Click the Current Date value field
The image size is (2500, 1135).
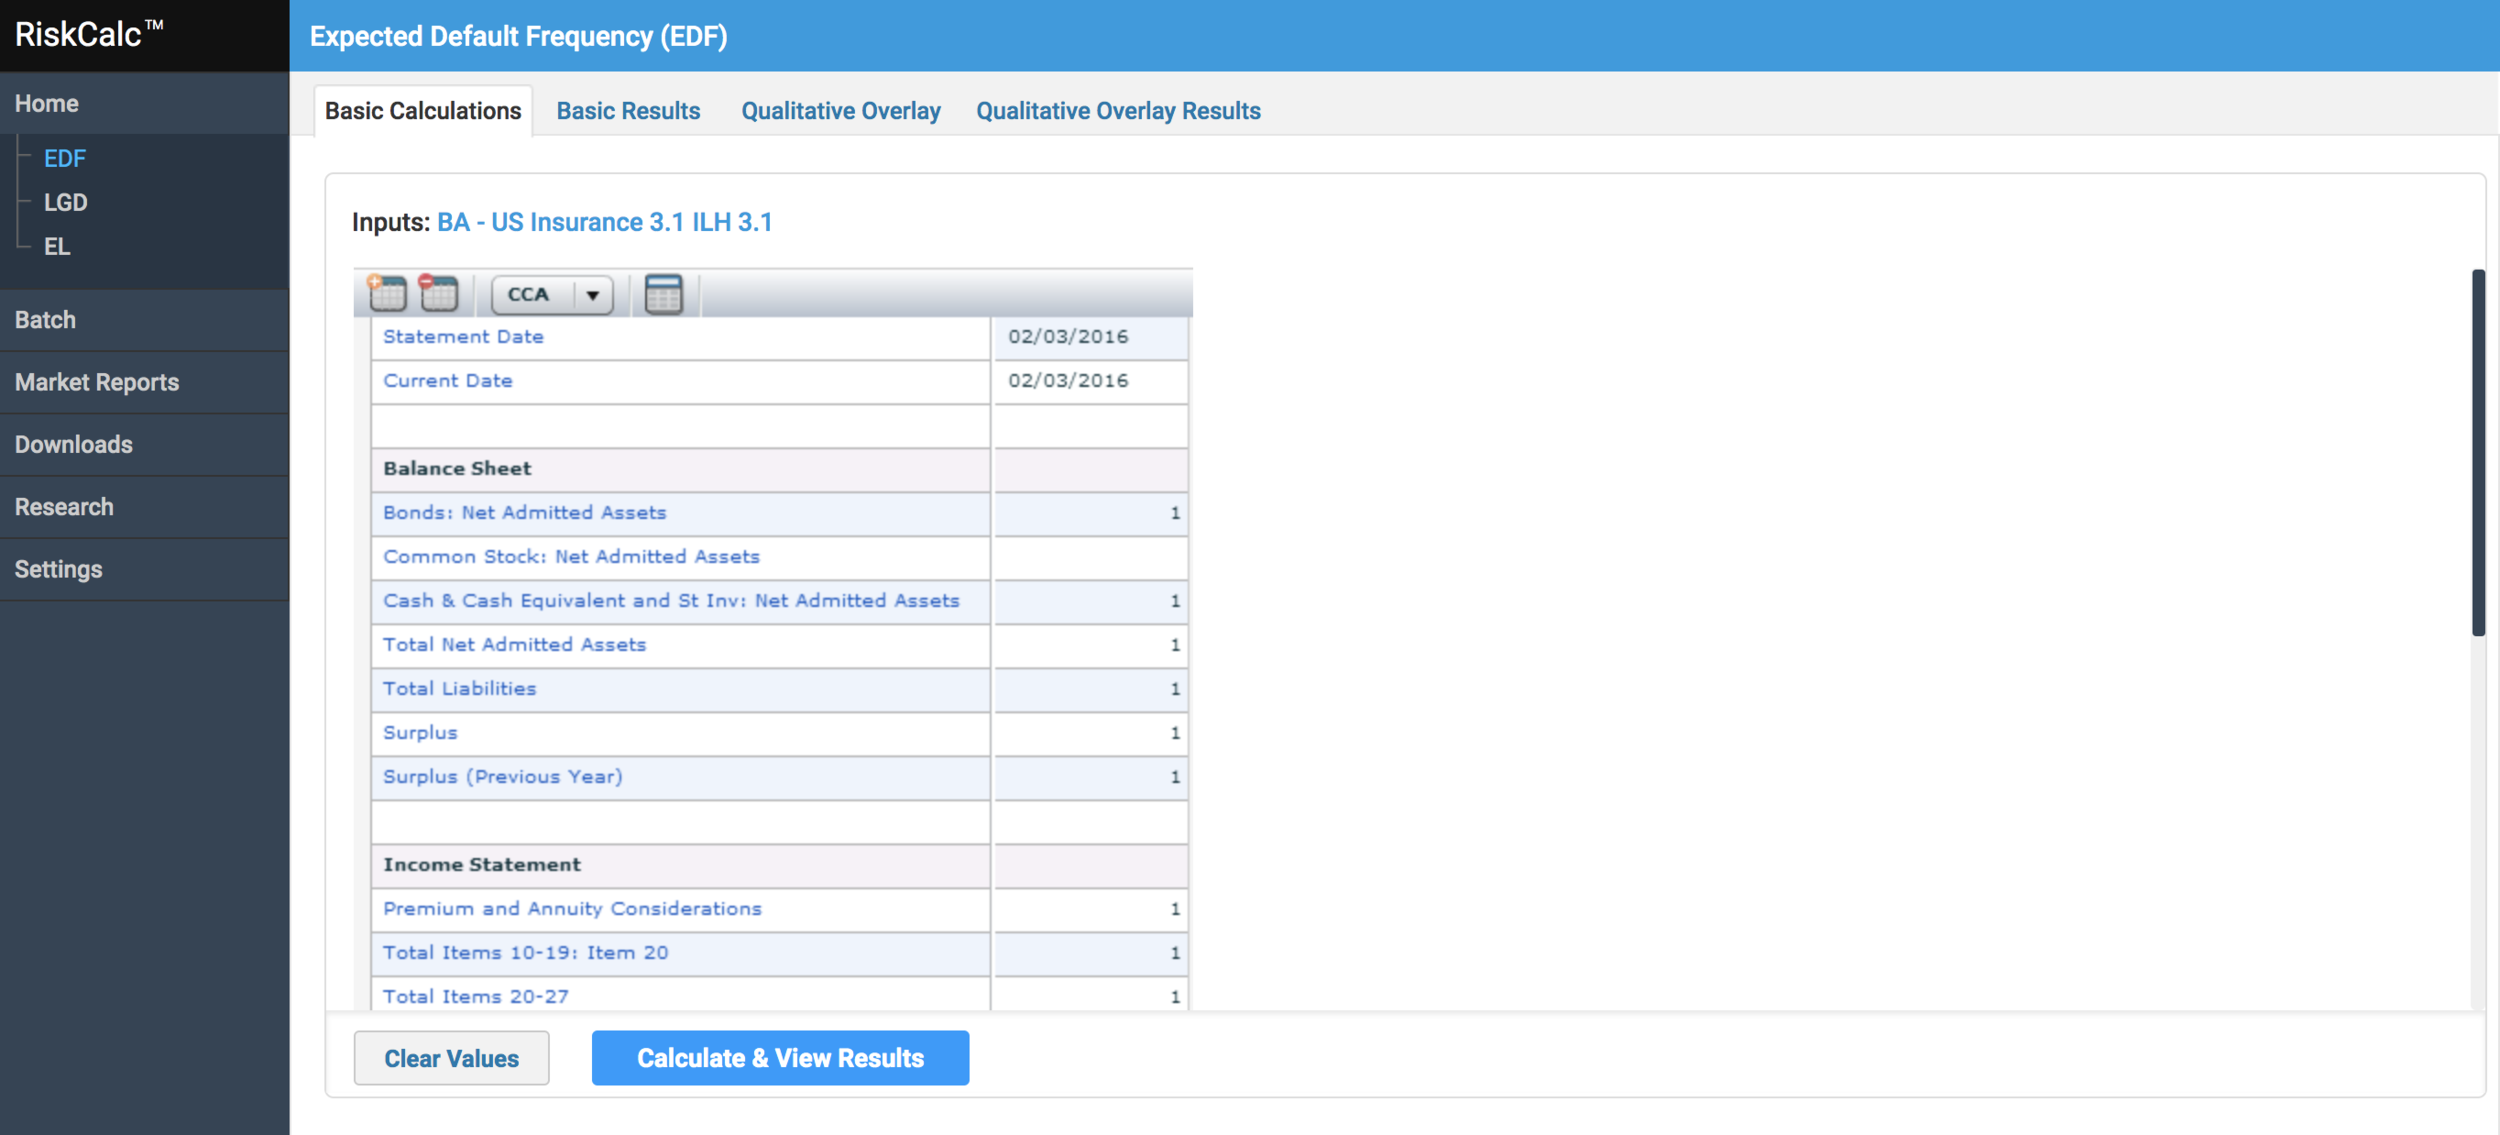pyautogui.click(x=1091, y=381)
